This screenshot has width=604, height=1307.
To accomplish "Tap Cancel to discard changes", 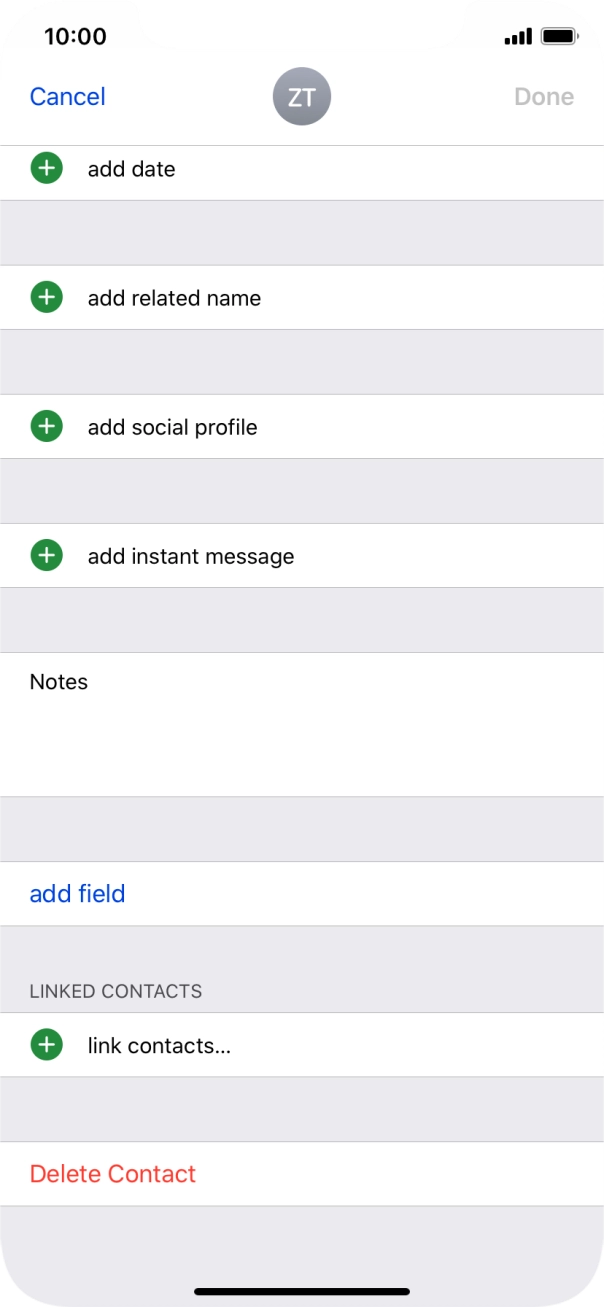I will pyautogui.click(x=67, y=96).
